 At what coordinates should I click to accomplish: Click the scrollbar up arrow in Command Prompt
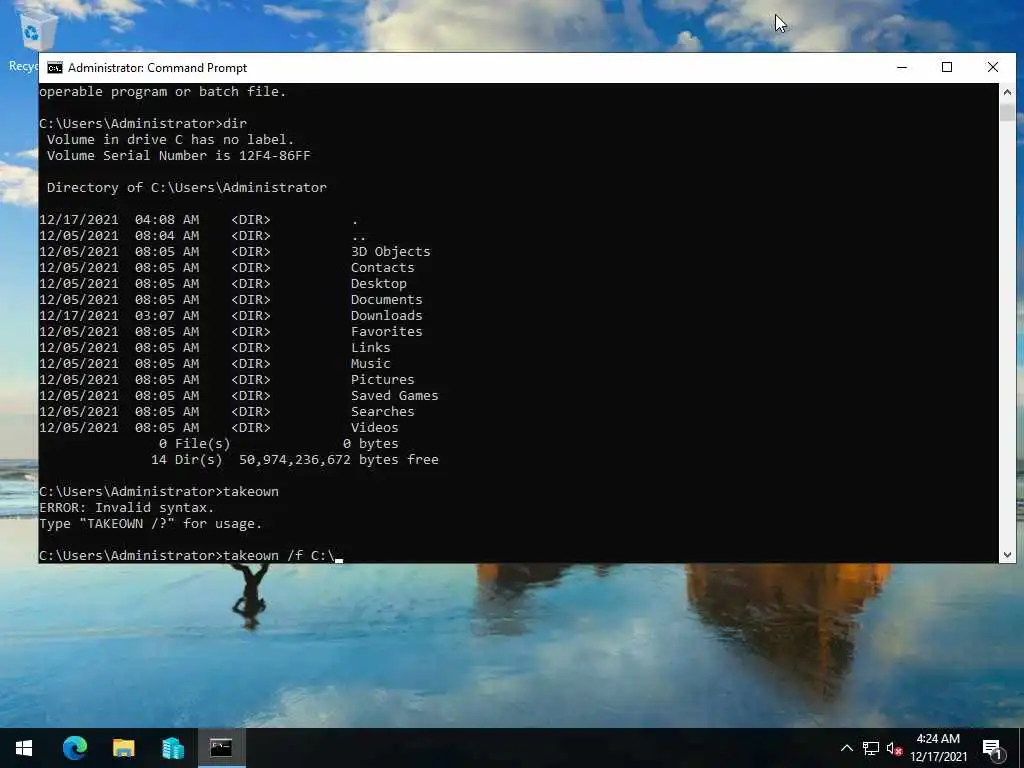[x=1007, y=92]
